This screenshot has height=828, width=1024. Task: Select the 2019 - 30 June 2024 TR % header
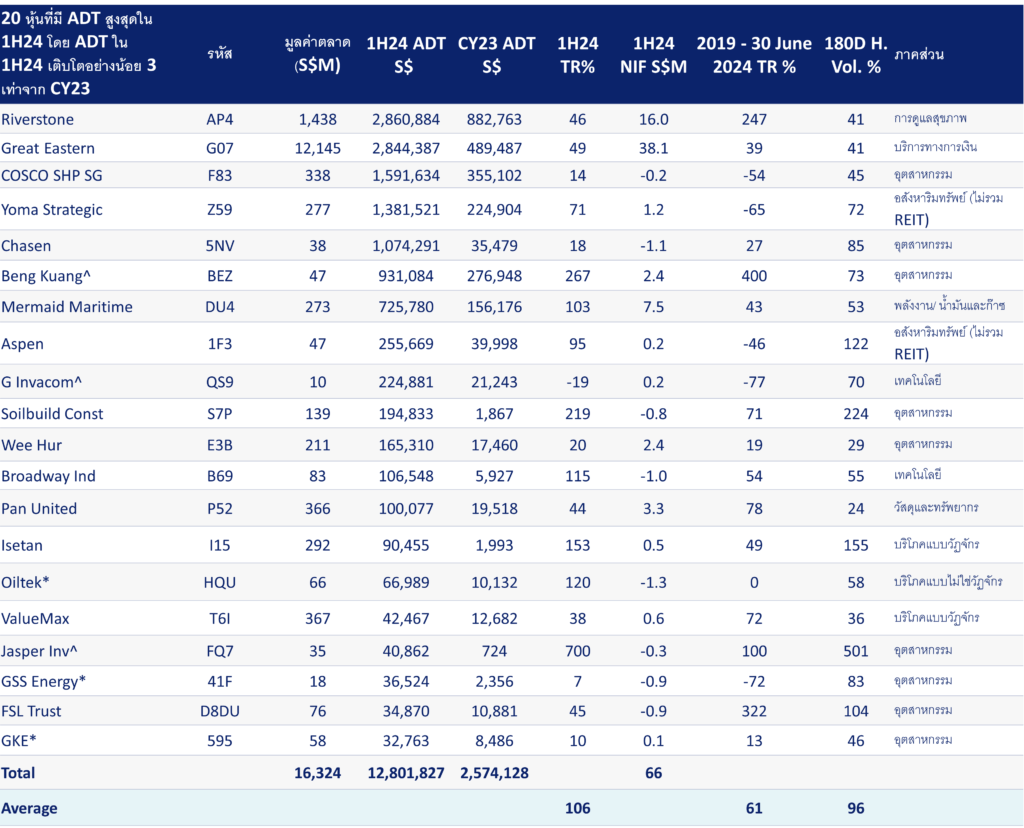(x=754, y=55)
